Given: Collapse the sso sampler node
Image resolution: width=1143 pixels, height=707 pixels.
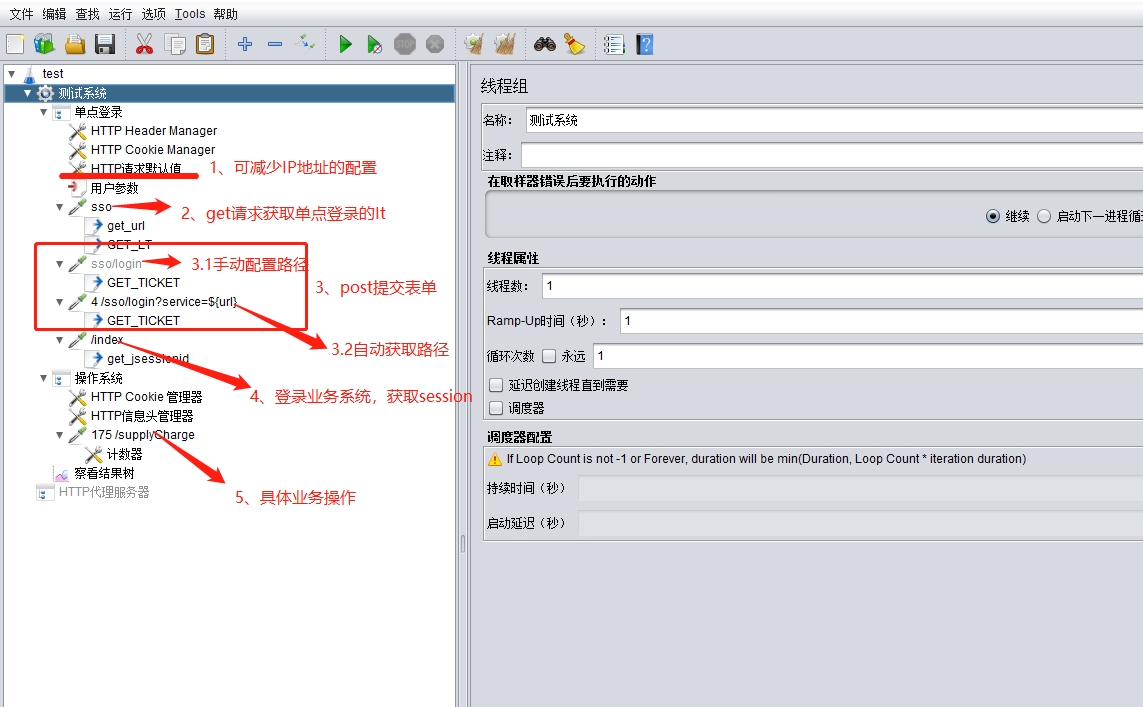Looking at the screenshot, I should 61,206.
